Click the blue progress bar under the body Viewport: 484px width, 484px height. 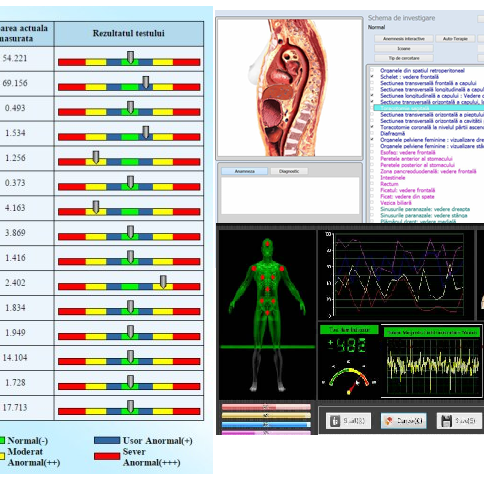click(266, 425)
